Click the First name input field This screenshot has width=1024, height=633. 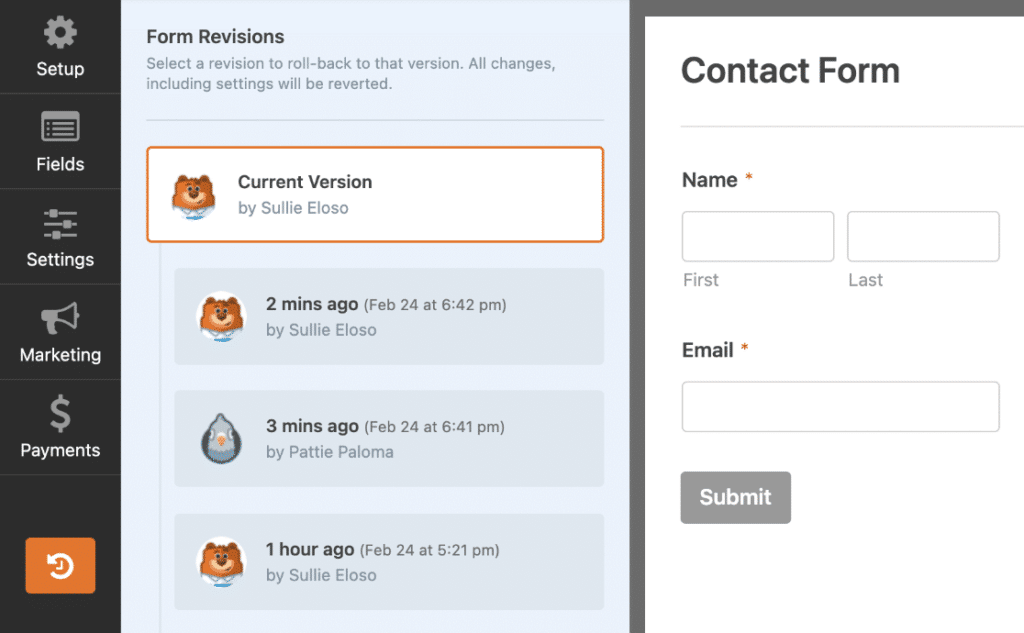click(x=757, y=236)
